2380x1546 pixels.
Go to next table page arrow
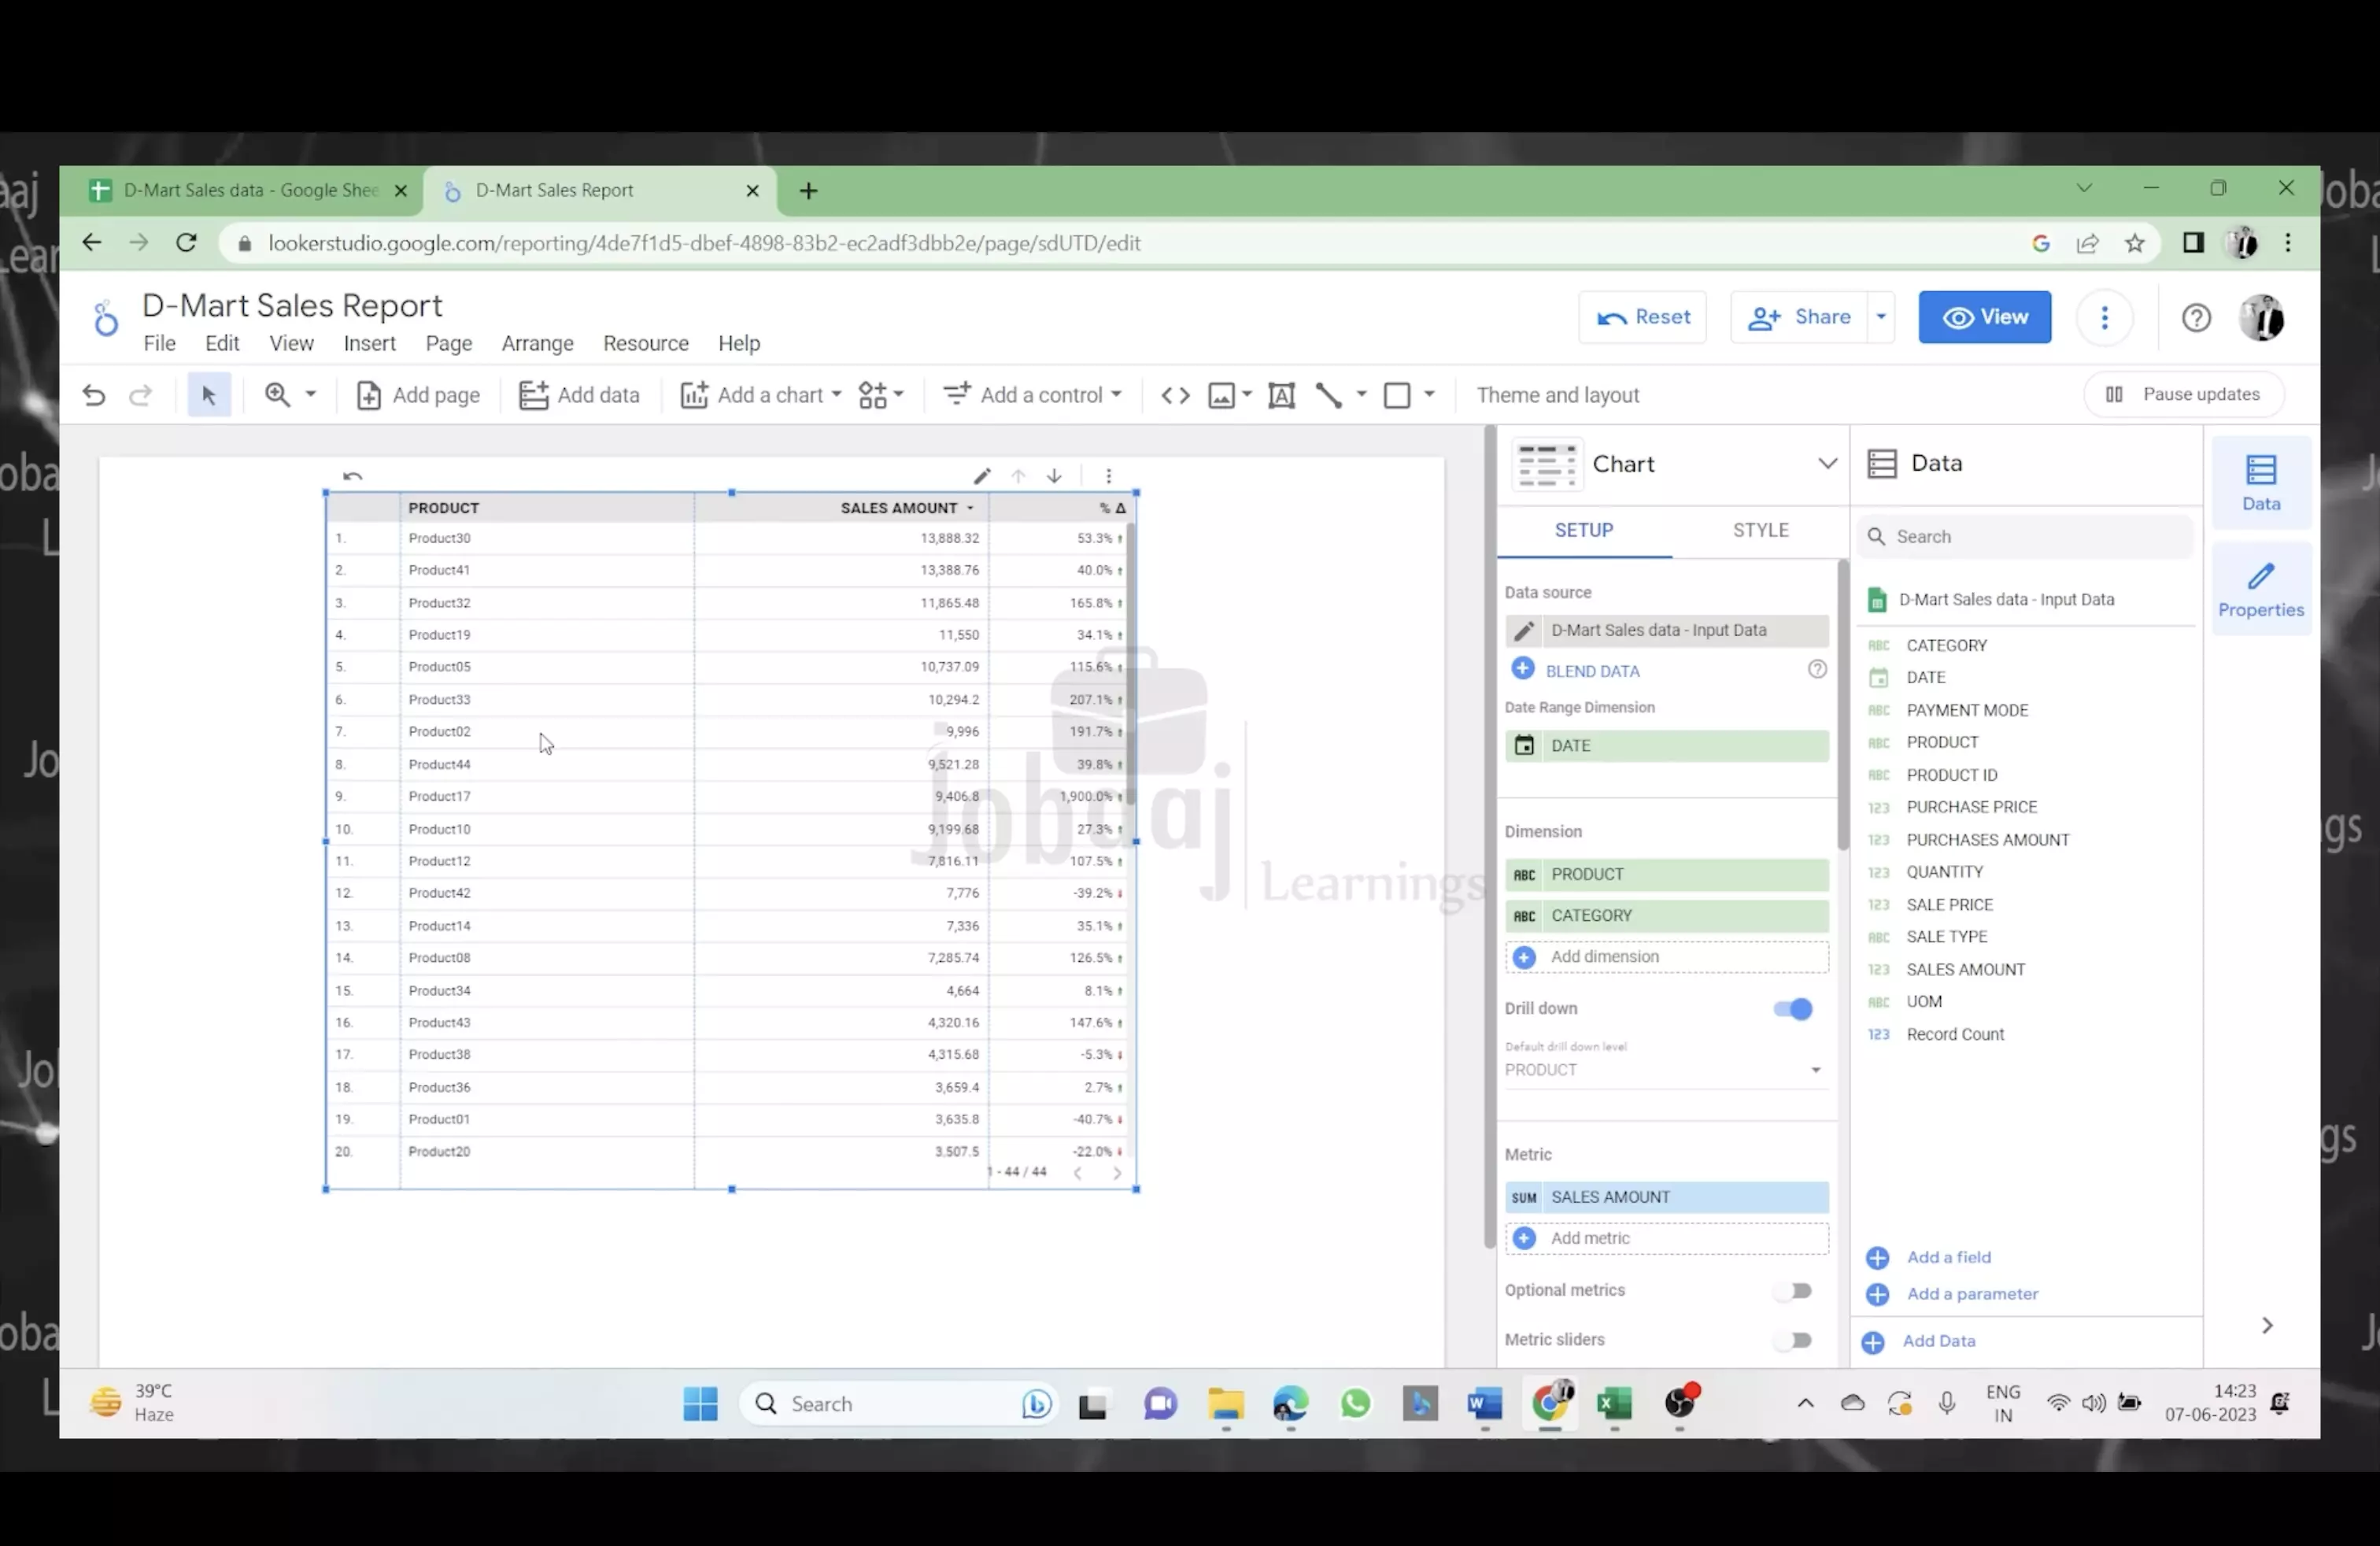(1117, 1173)
